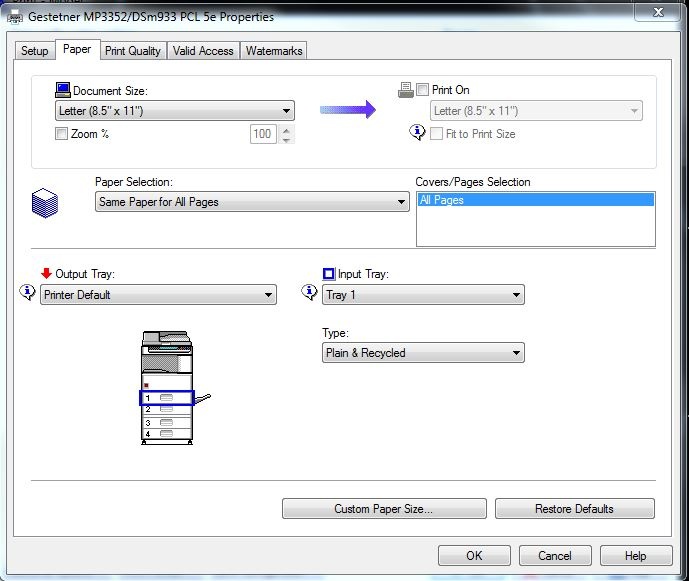This screenshot has width=689, height=581.
Task: Open the paper Type dropdown
Action: click(423, 352)
